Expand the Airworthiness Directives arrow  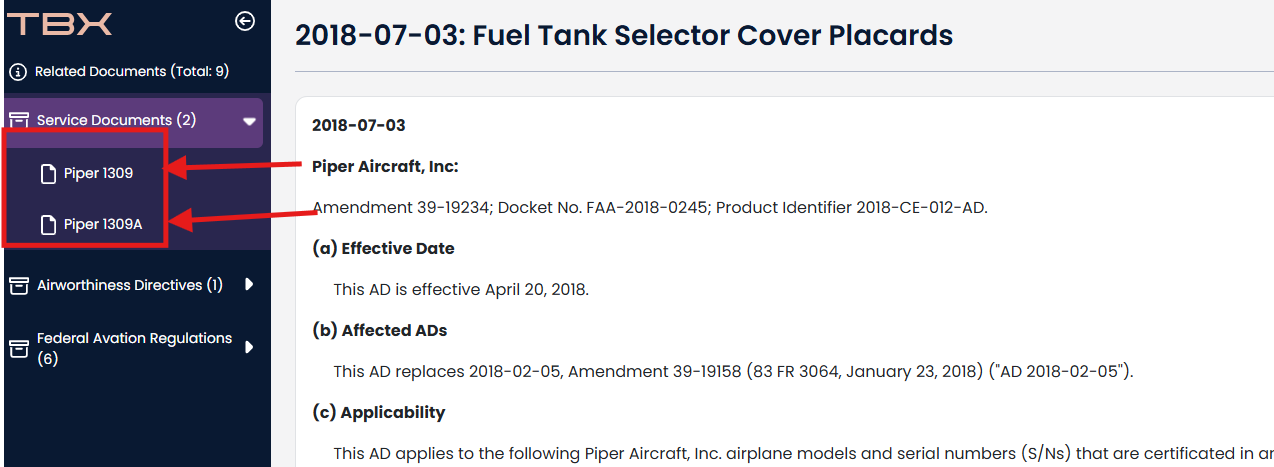tap(249, 285)
